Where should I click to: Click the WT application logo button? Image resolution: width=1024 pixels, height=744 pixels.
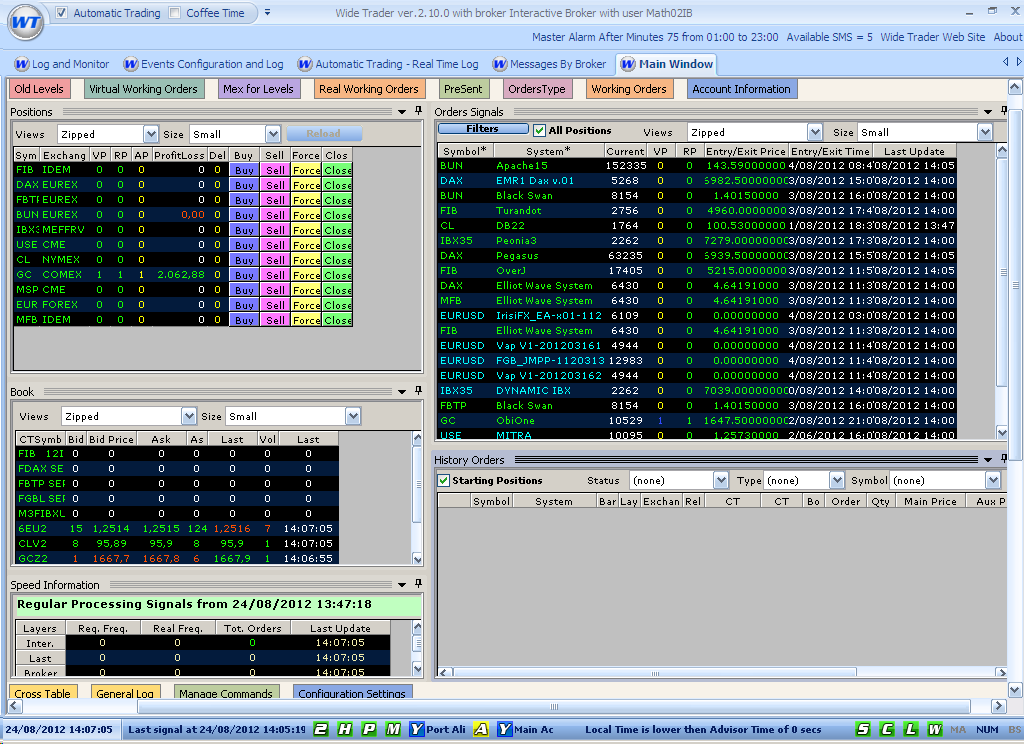point(26,24)
